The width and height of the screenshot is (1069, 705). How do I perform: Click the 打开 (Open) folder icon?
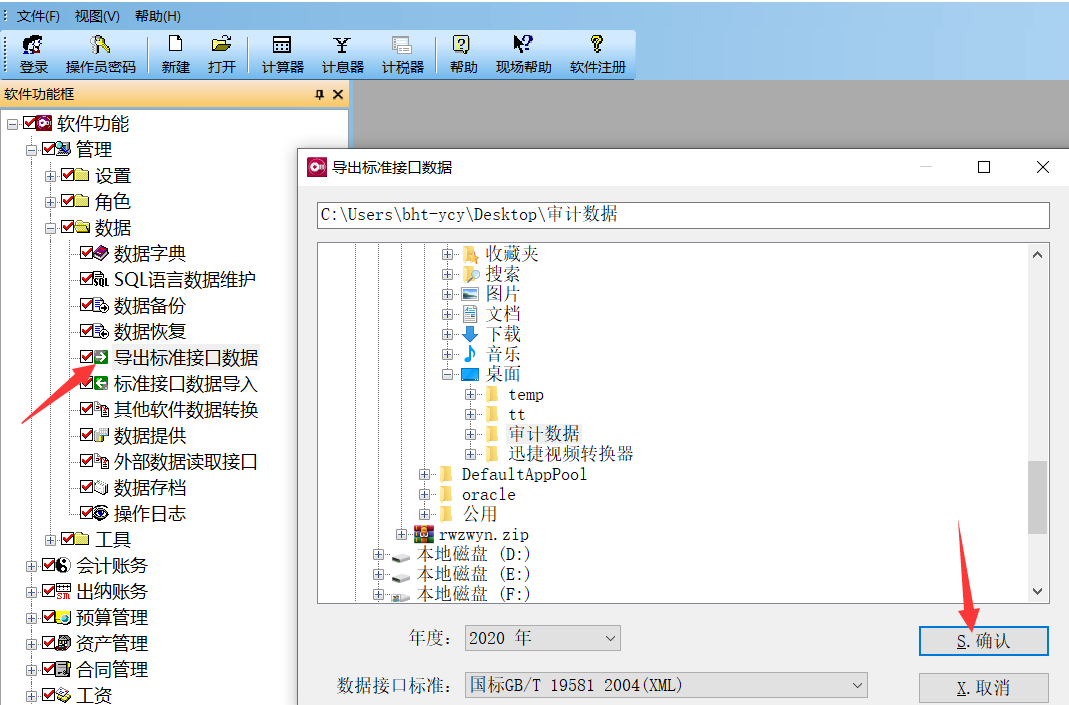[221, 53]
